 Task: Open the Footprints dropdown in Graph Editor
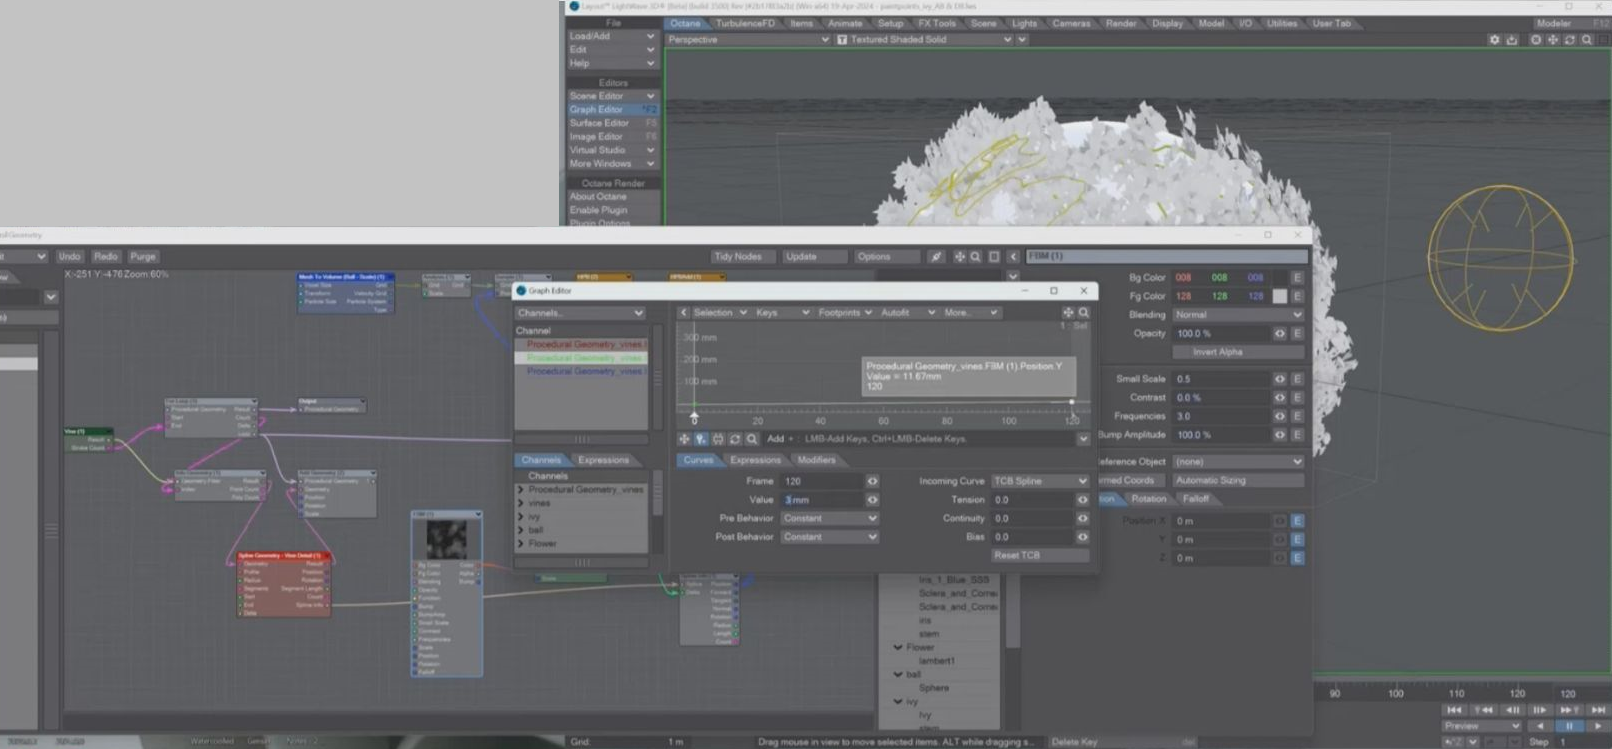pyautogui.click(x=845, y=313)
